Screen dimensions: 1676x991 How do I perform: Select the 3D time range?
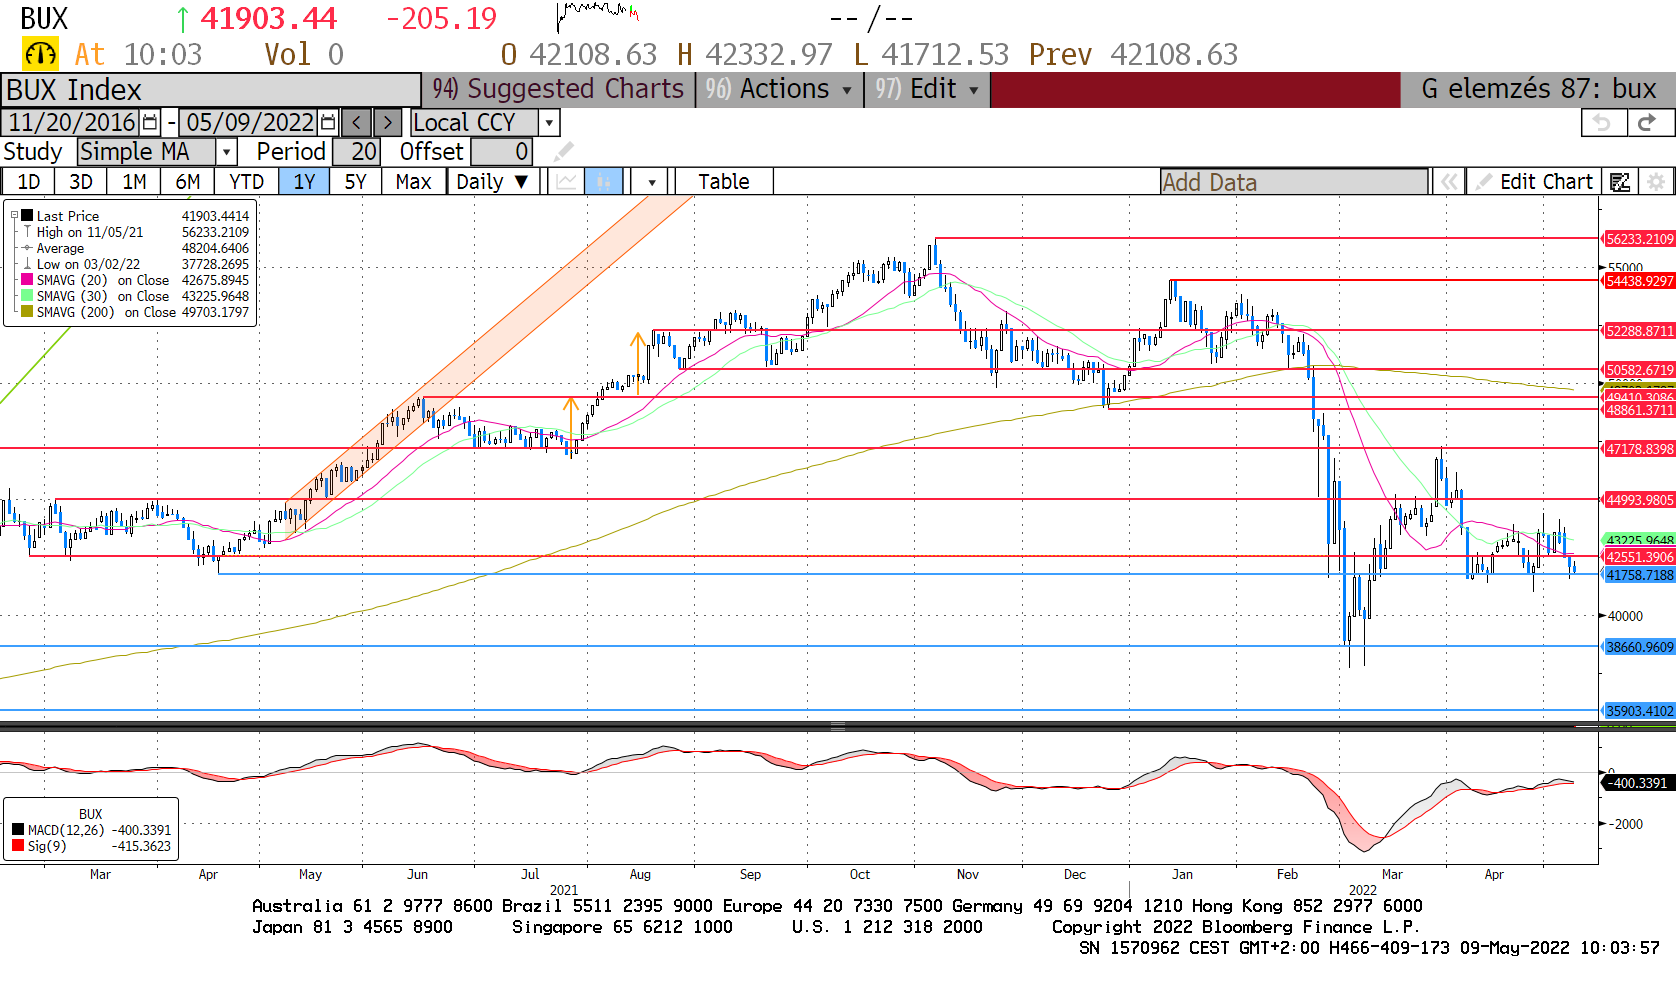pyautogui.click(x=81, y=182)
